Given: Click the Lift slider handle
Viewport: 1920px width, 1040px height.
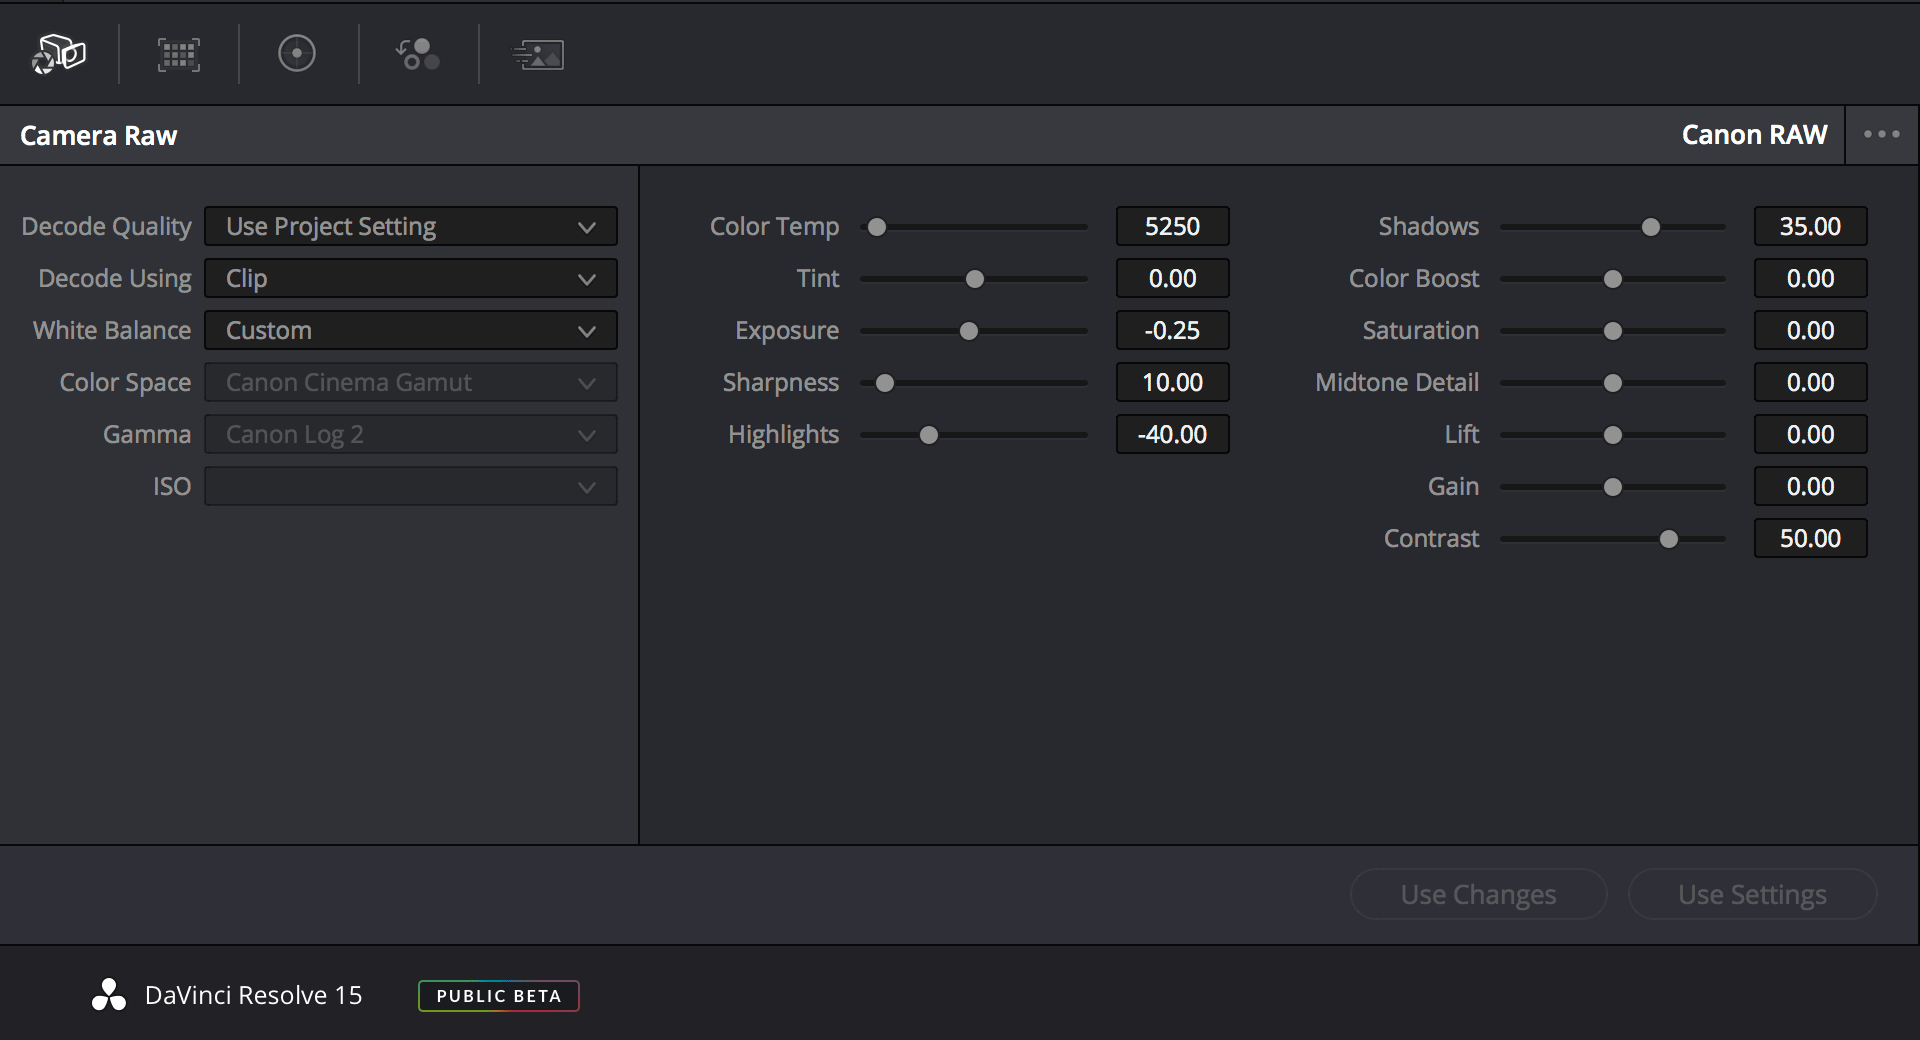Looking at the screenshot, I should tap(1613, 435).
